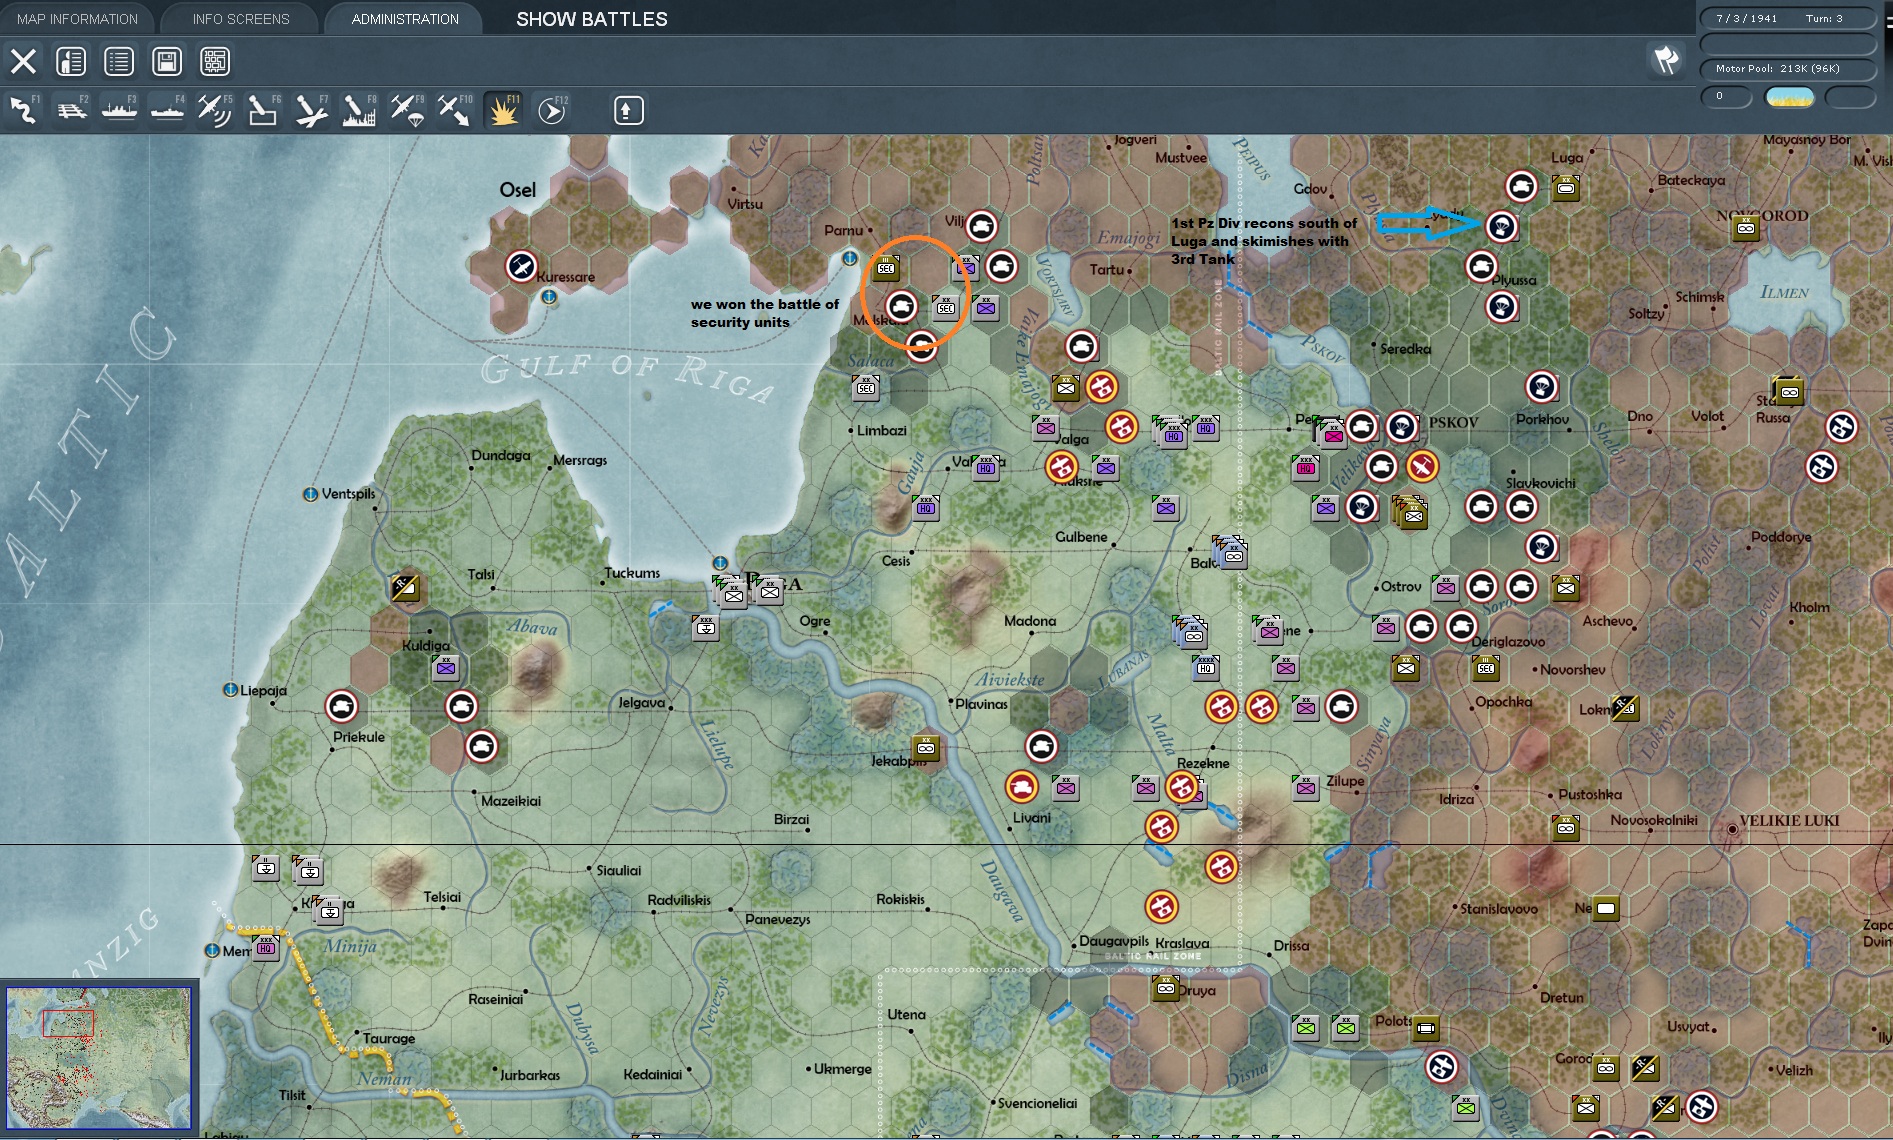Select the F4 amphibious transport ship icon
This screenshot has width=1893, height=1140.
point(167,110)
